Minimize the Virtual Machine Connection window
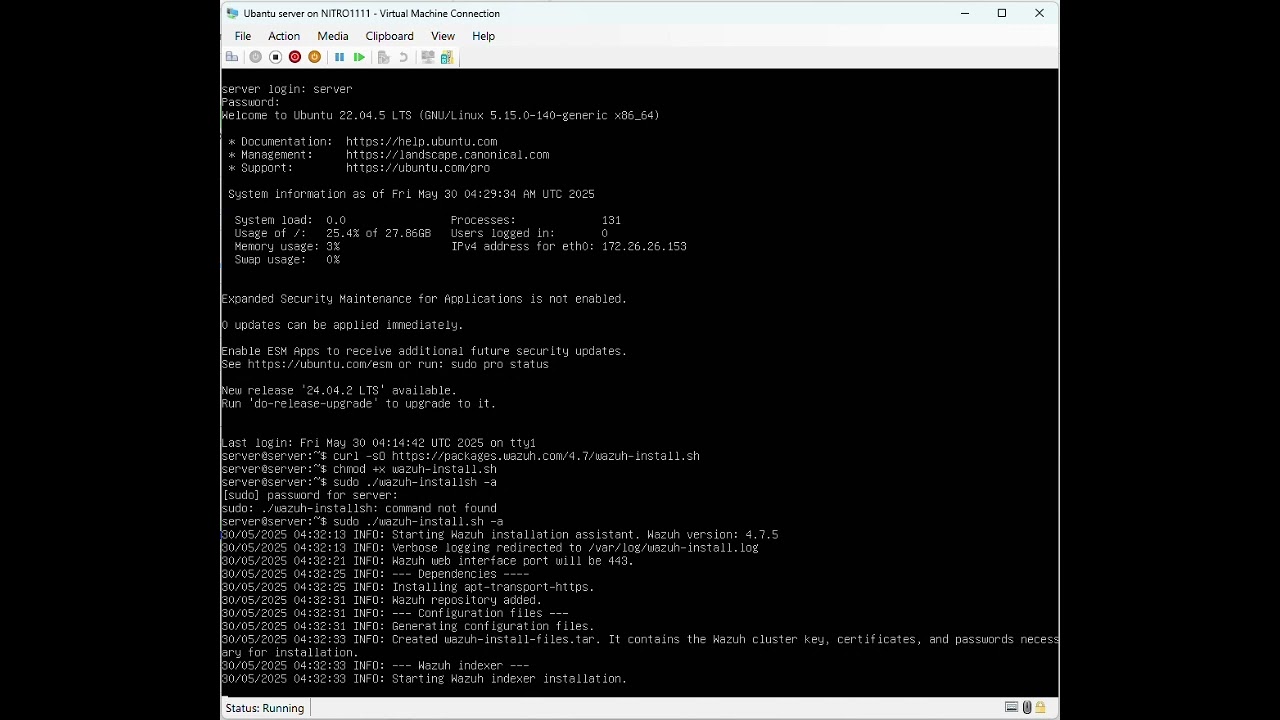Viewport: 1280px width, 720px height. [964, 13]
